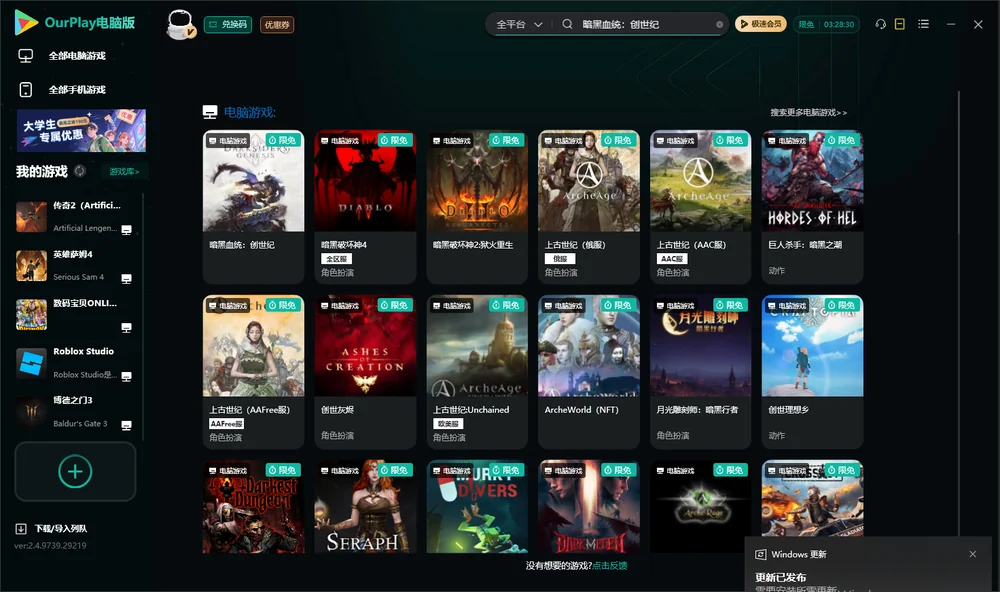
Task: Click the PC icon on the 数码宝贝 row
Action: coord(126,327)
